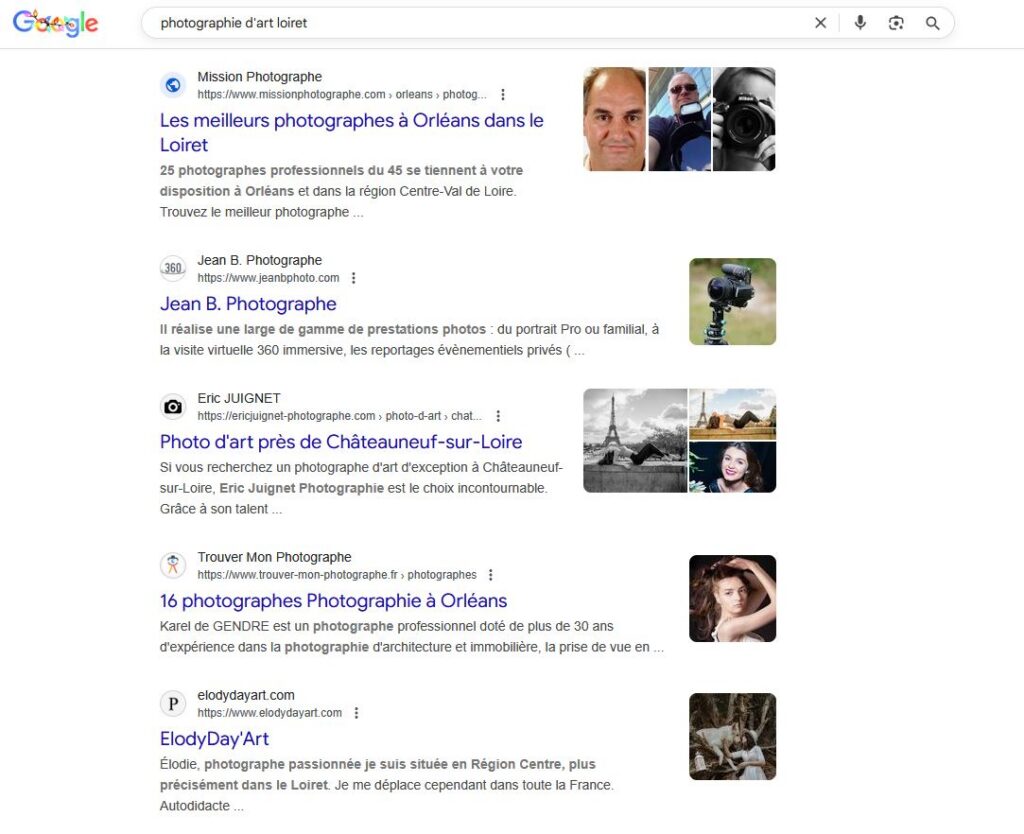Viewport: 1024px width, 834px height.
Task: Click forest couple ElodyDay'Art thumbnail
Action: (733, 737)
